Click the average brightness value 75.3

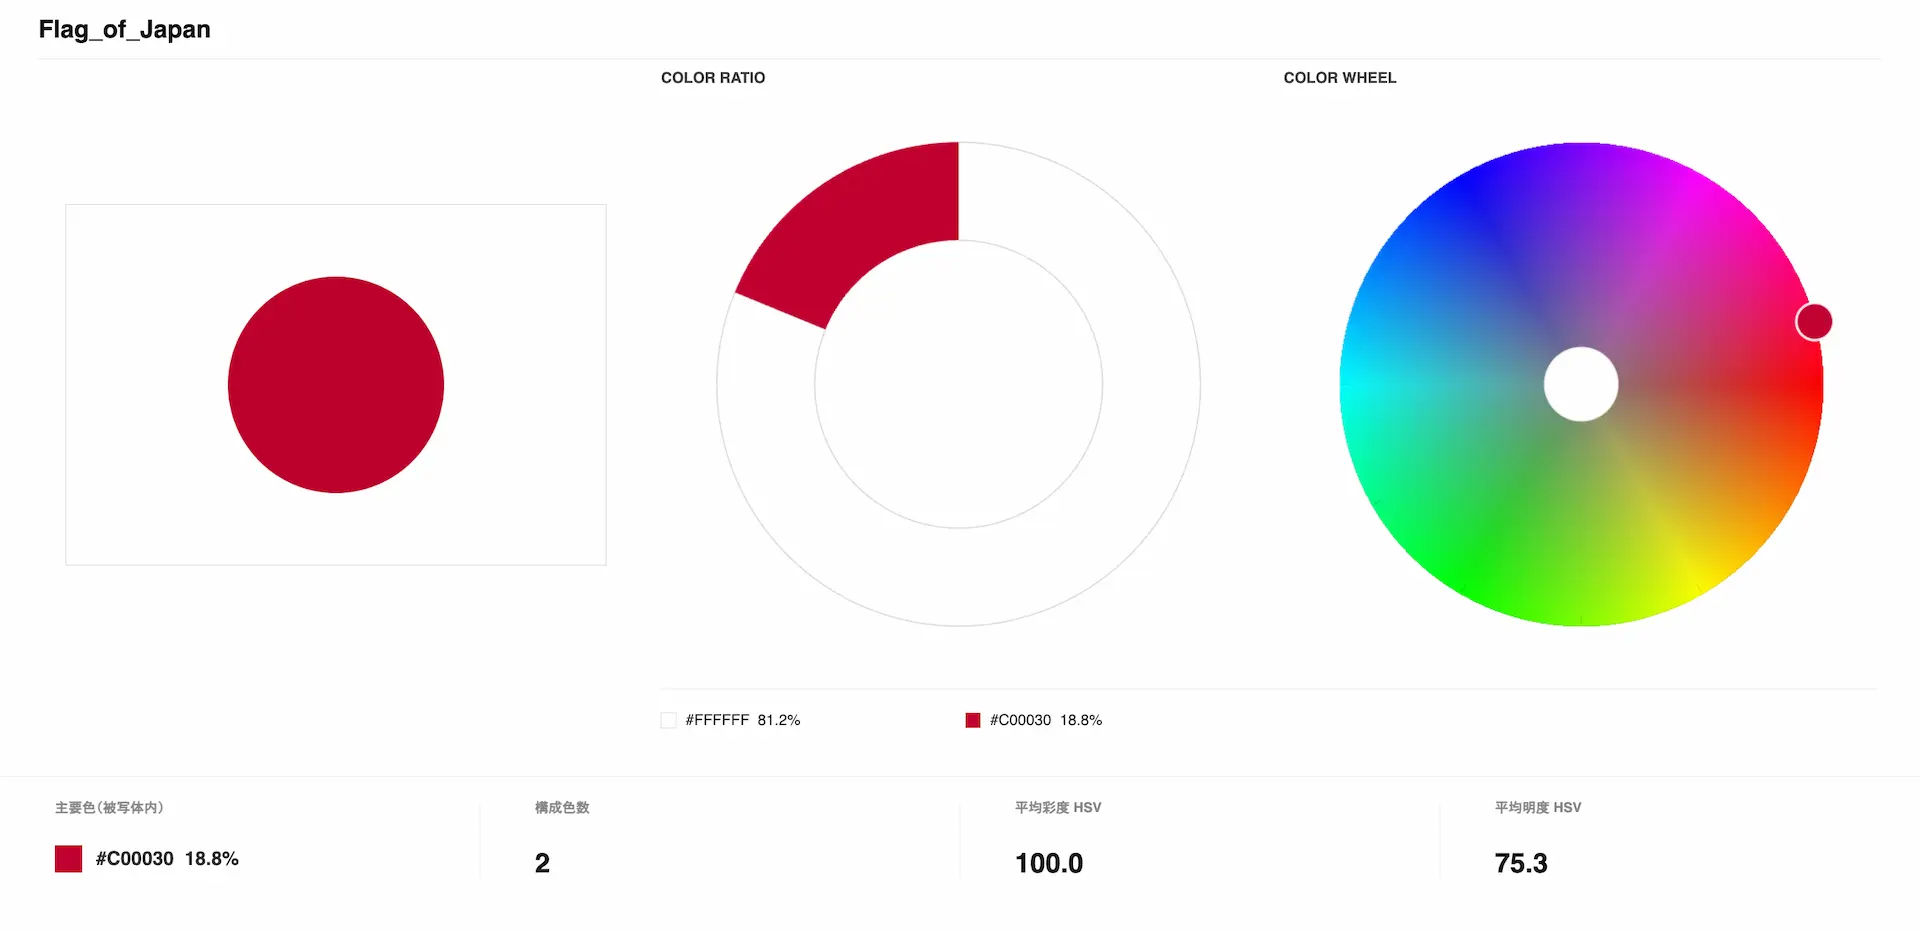pyautogui.click(x=1521, y=863)
